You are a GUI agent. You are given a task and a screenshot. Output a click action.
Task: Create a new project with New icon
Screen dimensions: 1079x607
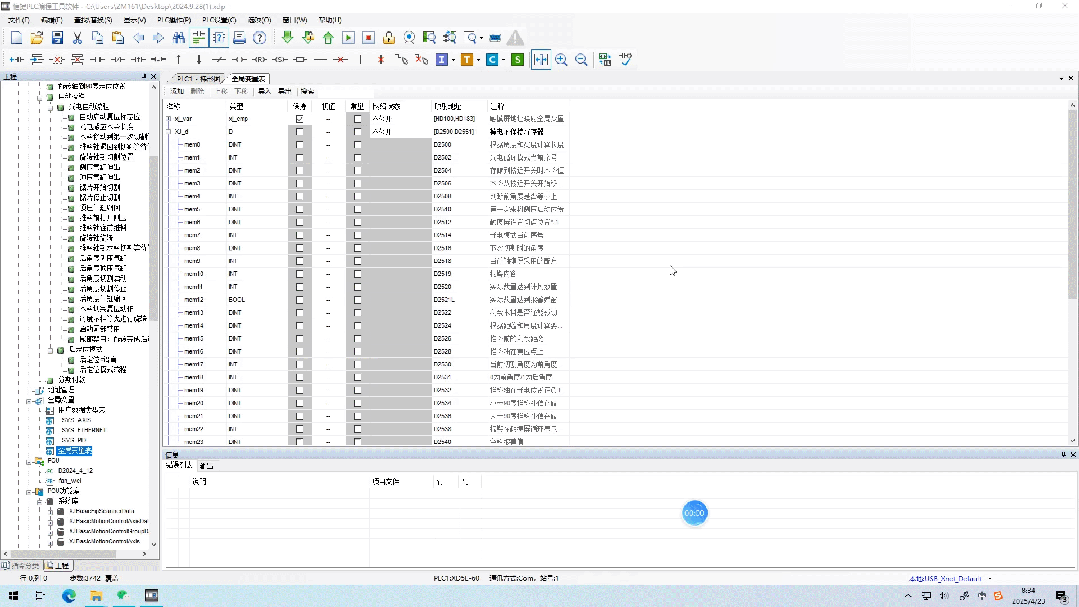pyautogui.click(x=17, y=38)
